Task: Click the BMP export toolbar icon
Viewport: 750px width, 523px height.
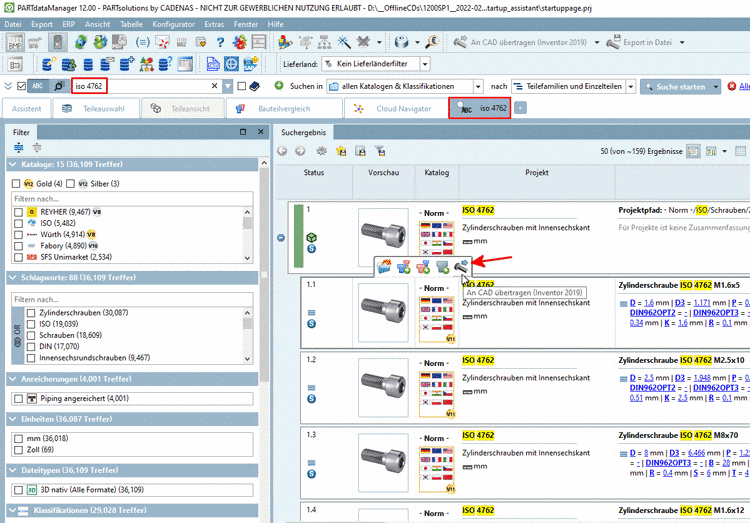Action: click(x=15, y=43)
